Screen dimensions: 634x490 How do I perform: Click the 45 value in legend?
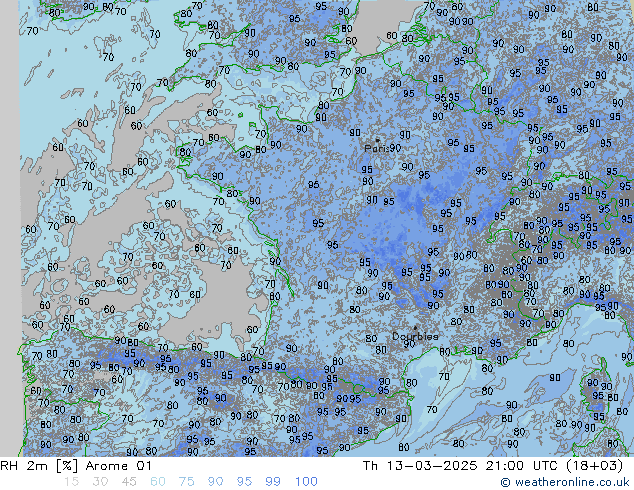(x=129, y=482)
